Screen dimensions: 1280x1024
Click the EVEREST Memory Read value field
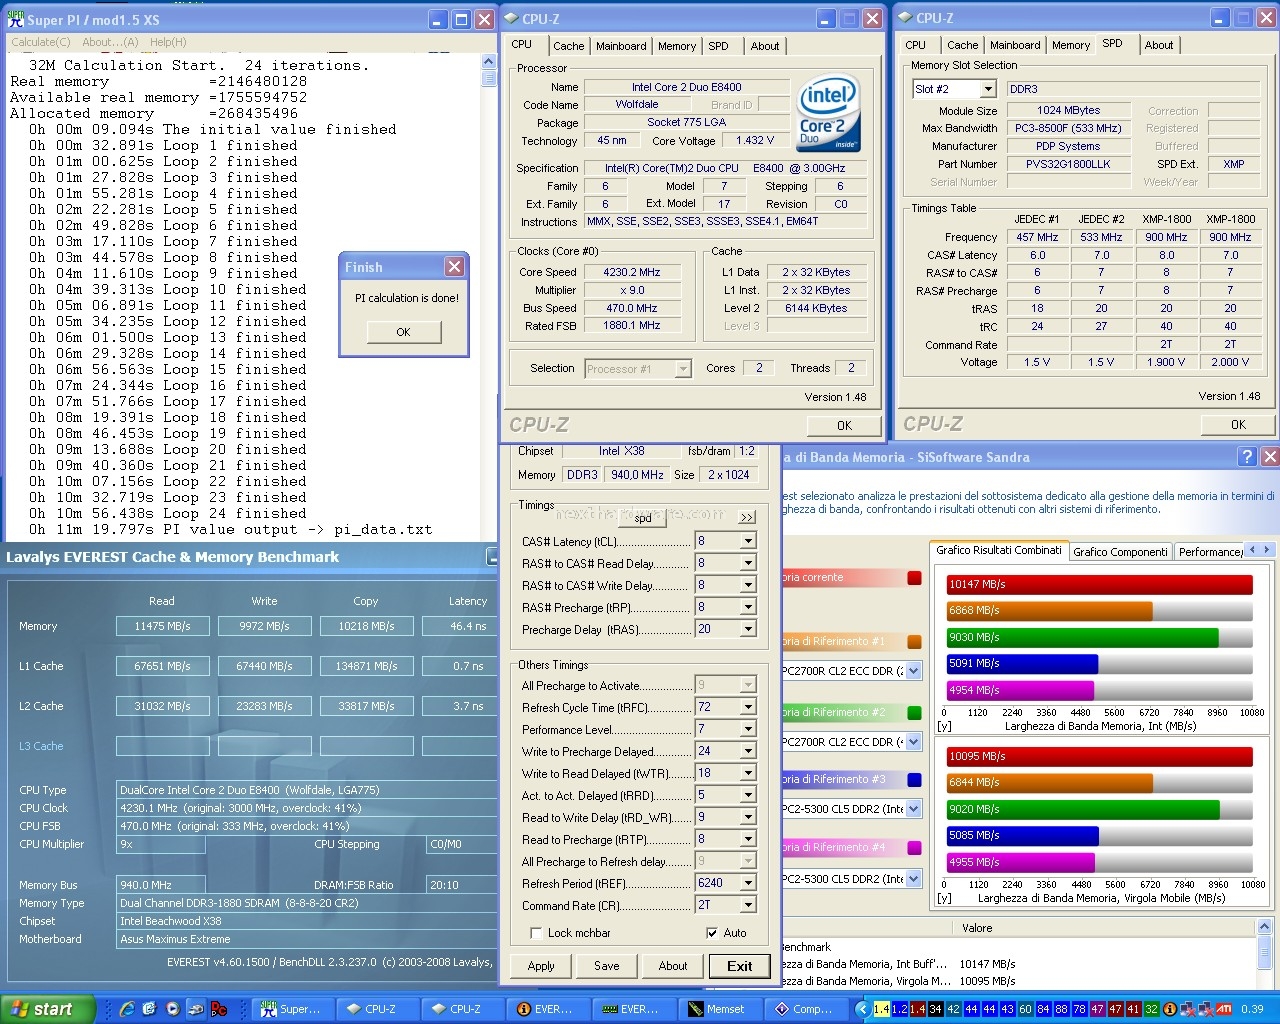click(162, 626)
